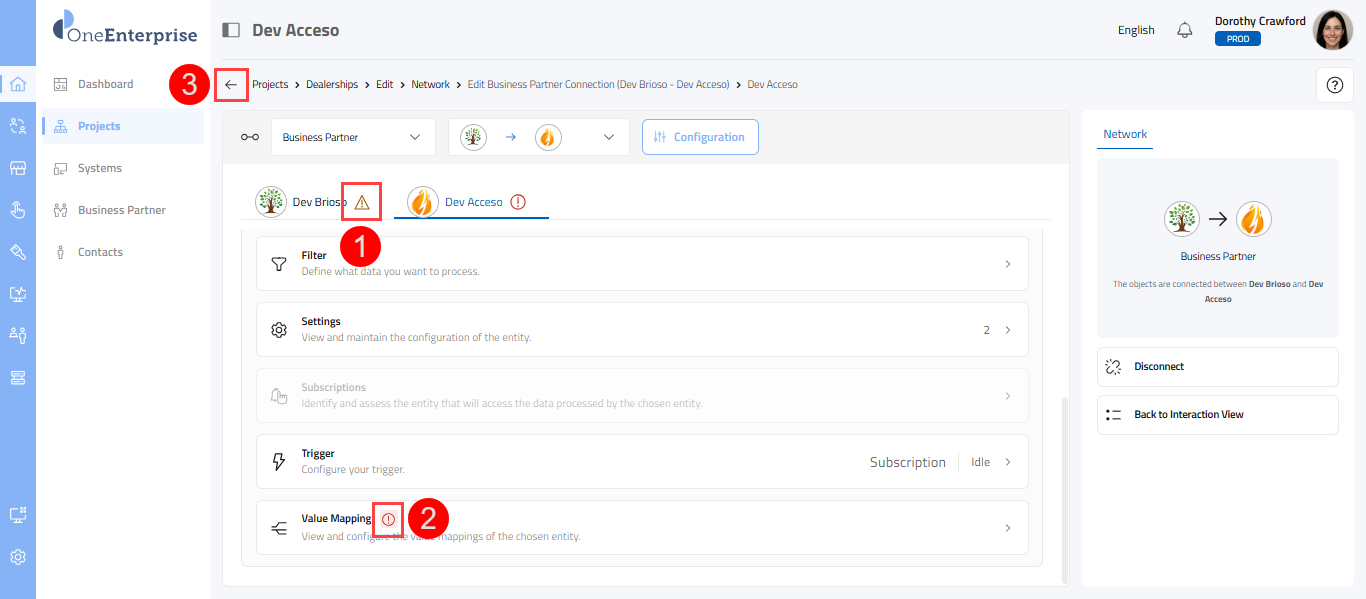Open the home icon in left rail

pos(18,84)
